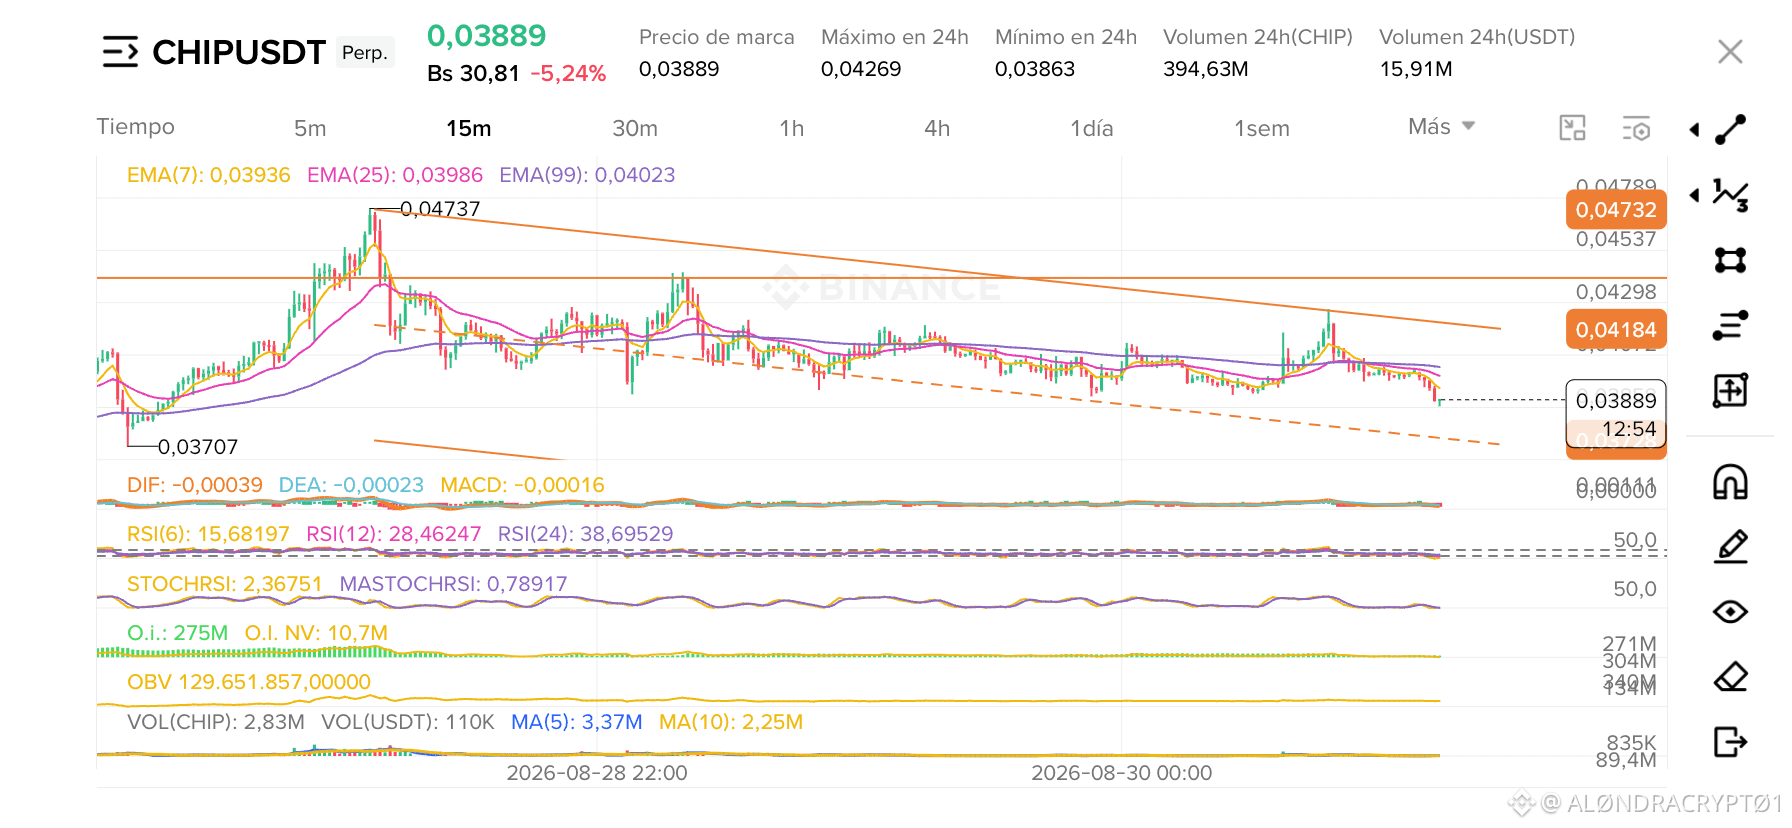Tap the Bs 30,81 converted price
1792x828 pixels.
click(x=473, y=74)
